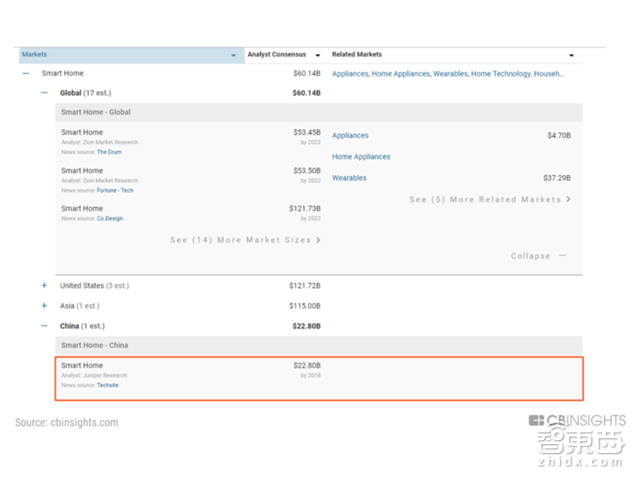Select the Appliances related market link
Image resolution: width=640 pixels, height=480 pixels.
click(350, 135)
